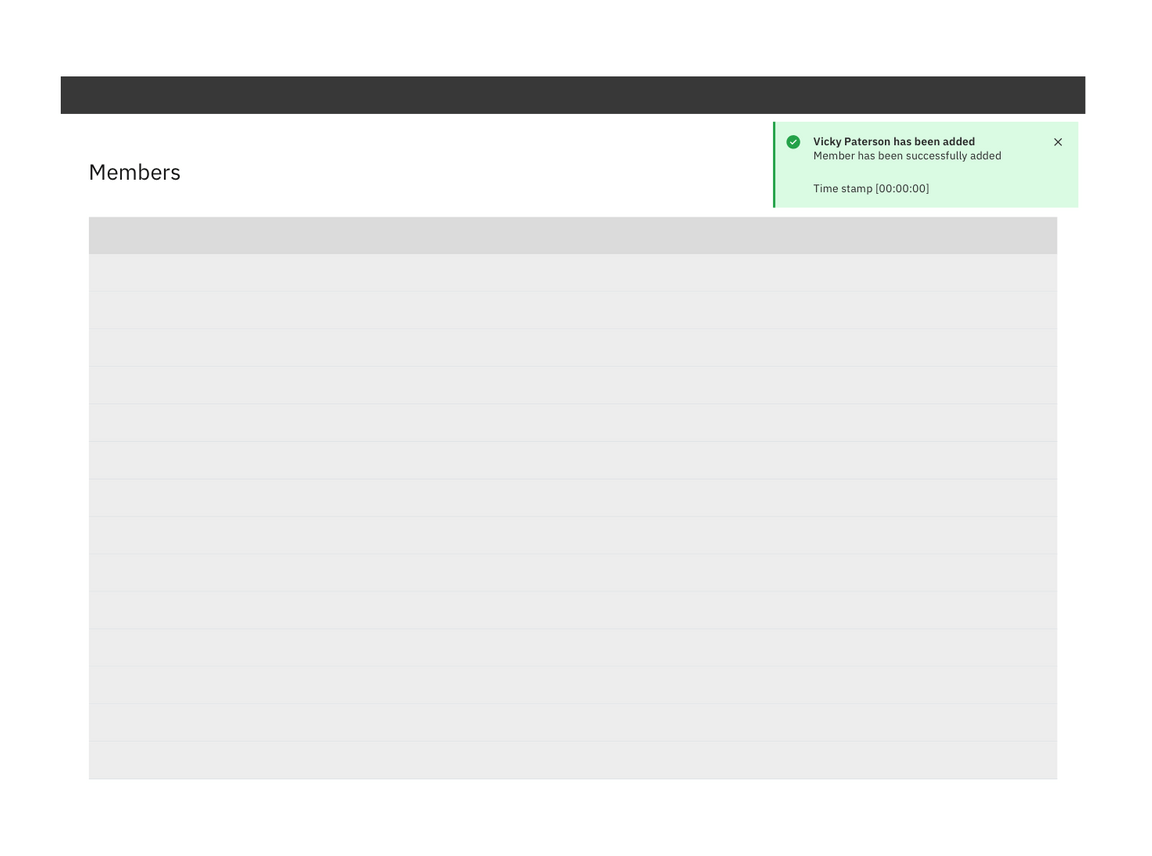
Task: Click the dark navigation bar
Action: tap(573, 94)
